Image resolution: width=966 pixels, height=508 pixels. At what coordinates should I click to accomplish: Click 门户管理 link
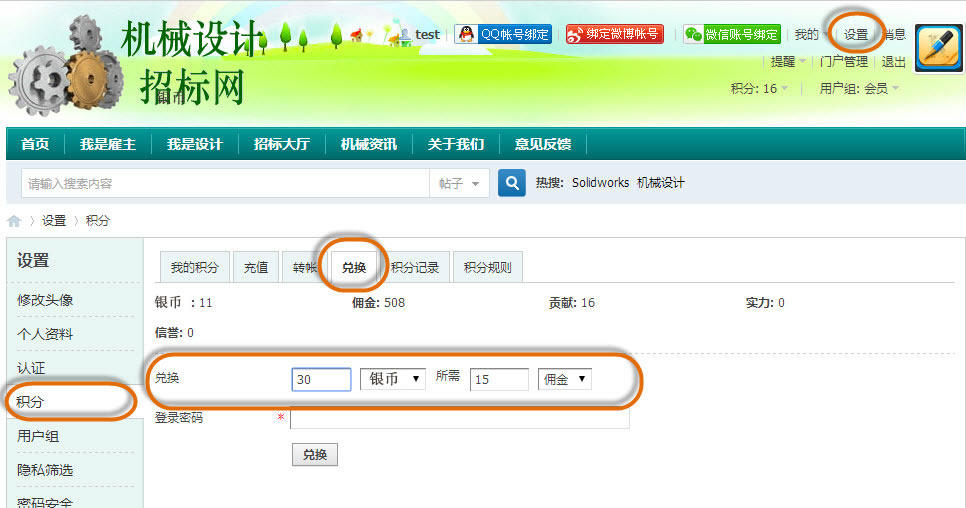click(843, 62)
